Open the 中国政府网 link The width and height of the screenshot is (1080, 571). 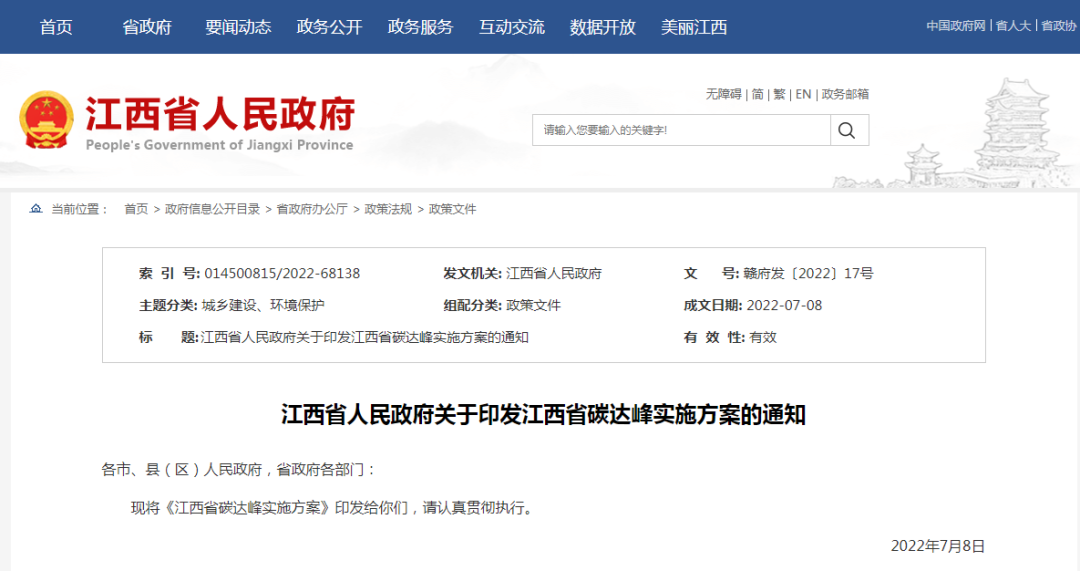(x=956, y=26)
